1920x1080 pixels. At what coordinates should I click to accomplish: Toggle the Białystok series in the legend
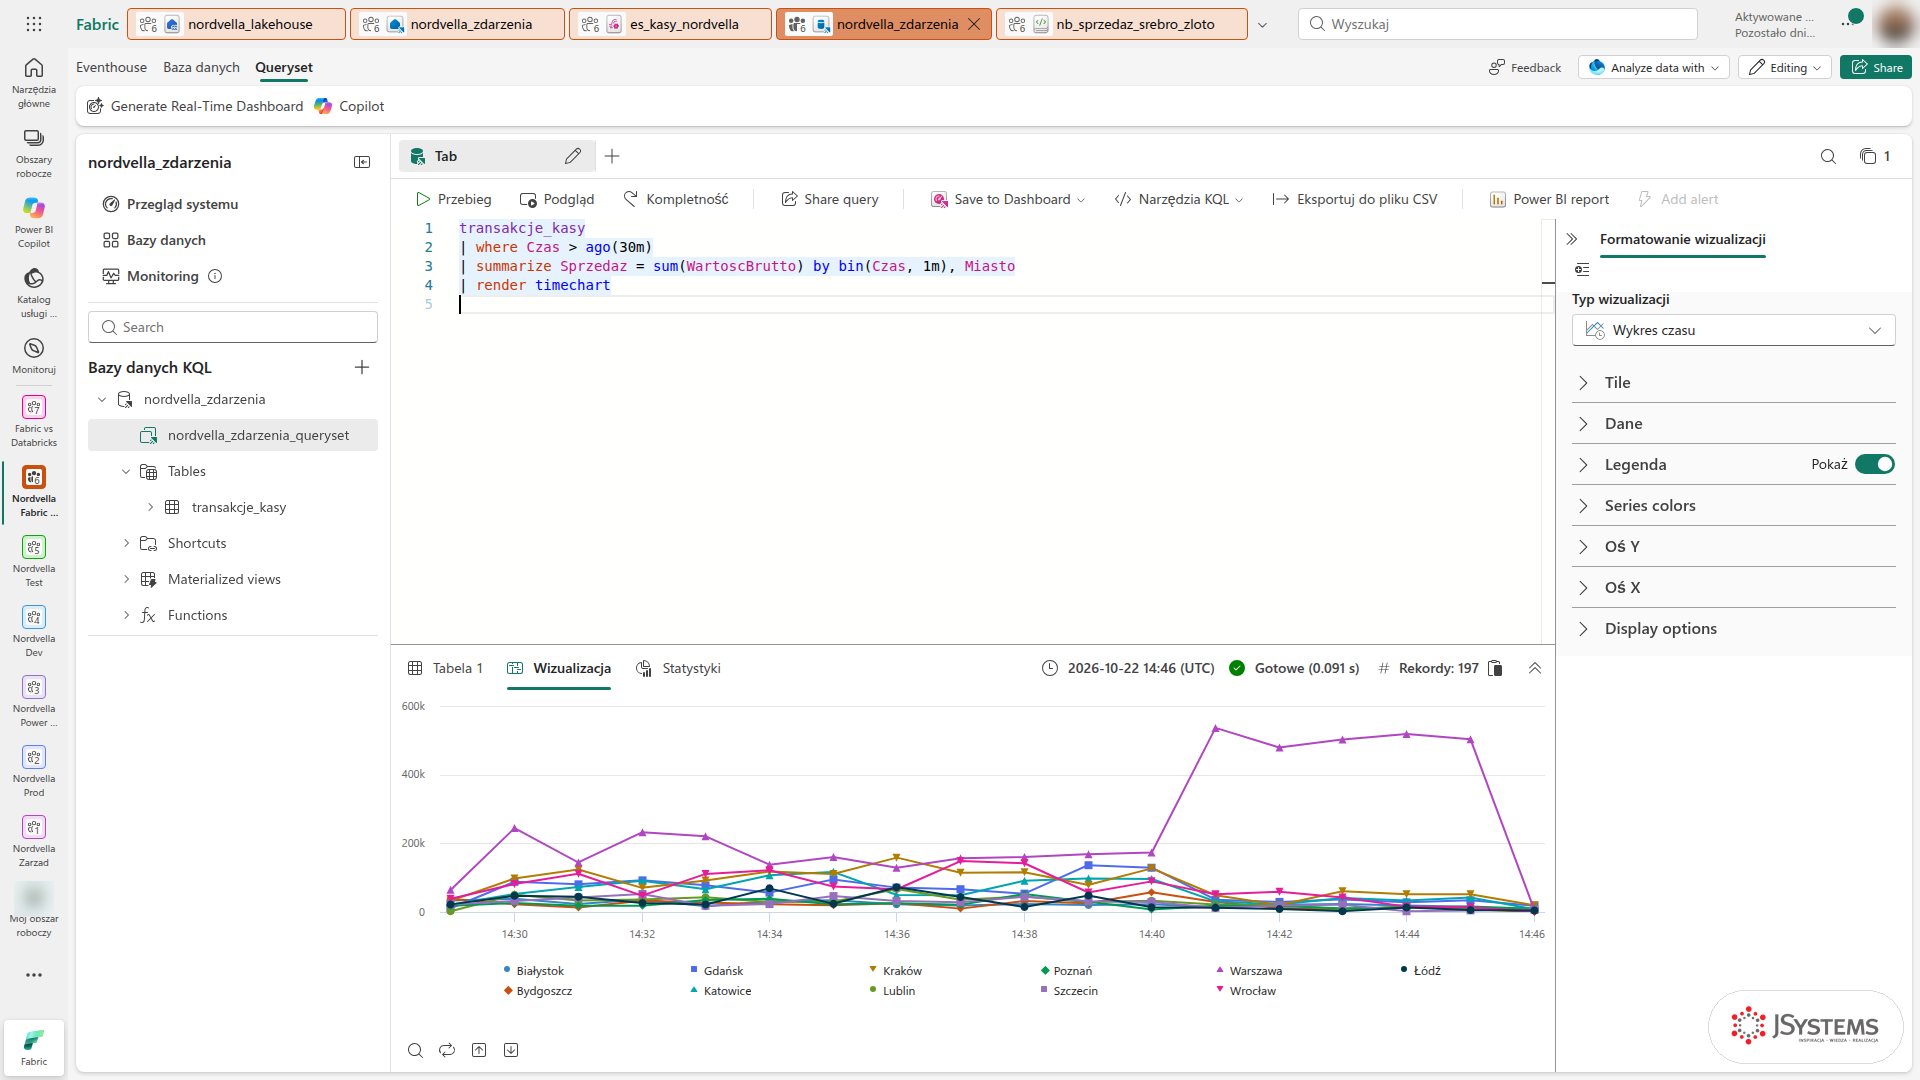tap(534, 971)
